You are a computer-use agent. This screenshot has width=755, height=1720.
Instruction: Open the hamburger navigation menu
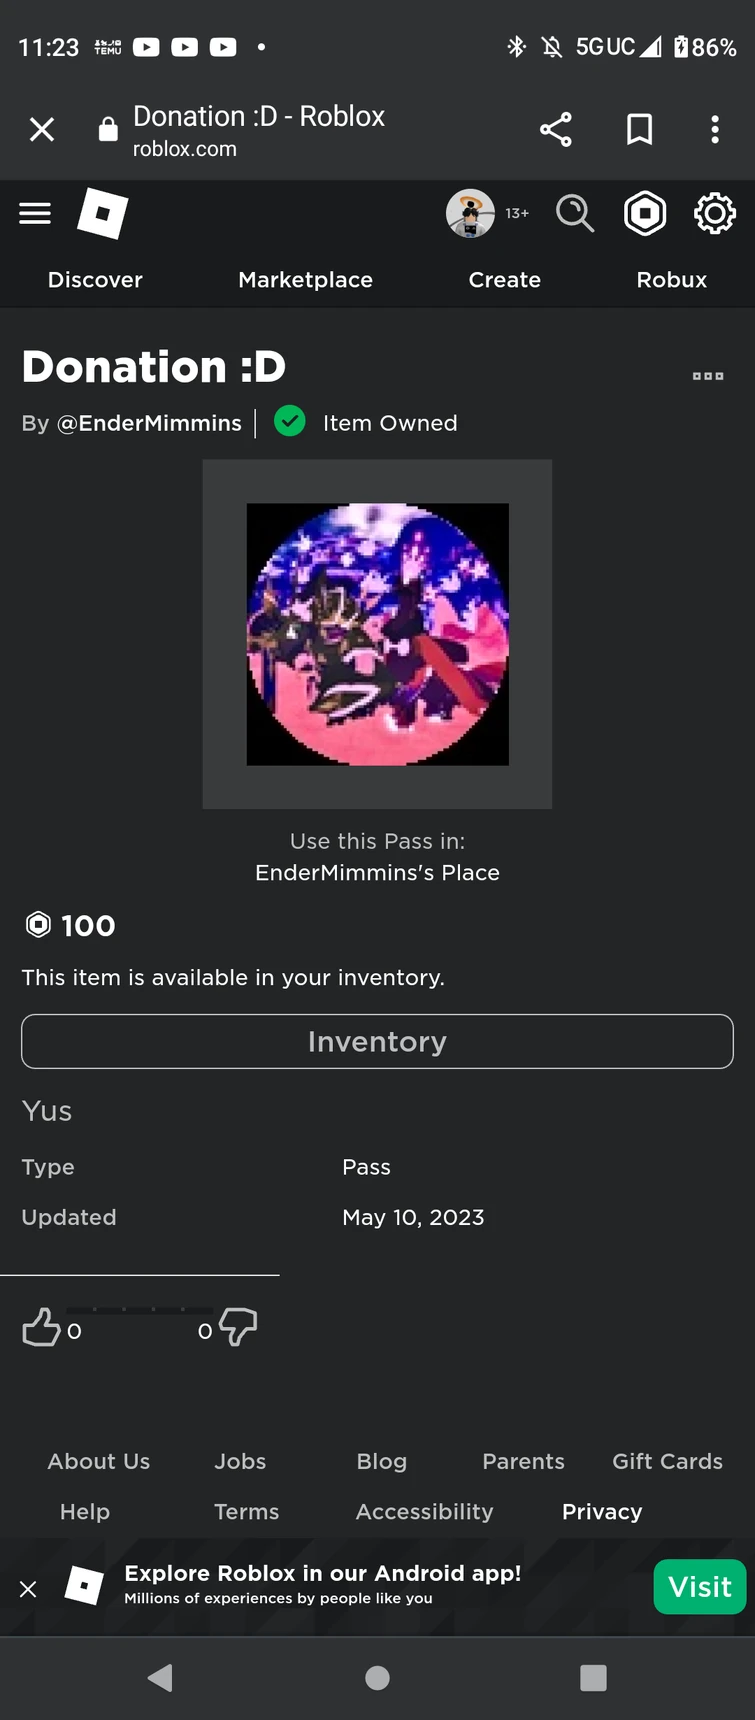(35, 213)
